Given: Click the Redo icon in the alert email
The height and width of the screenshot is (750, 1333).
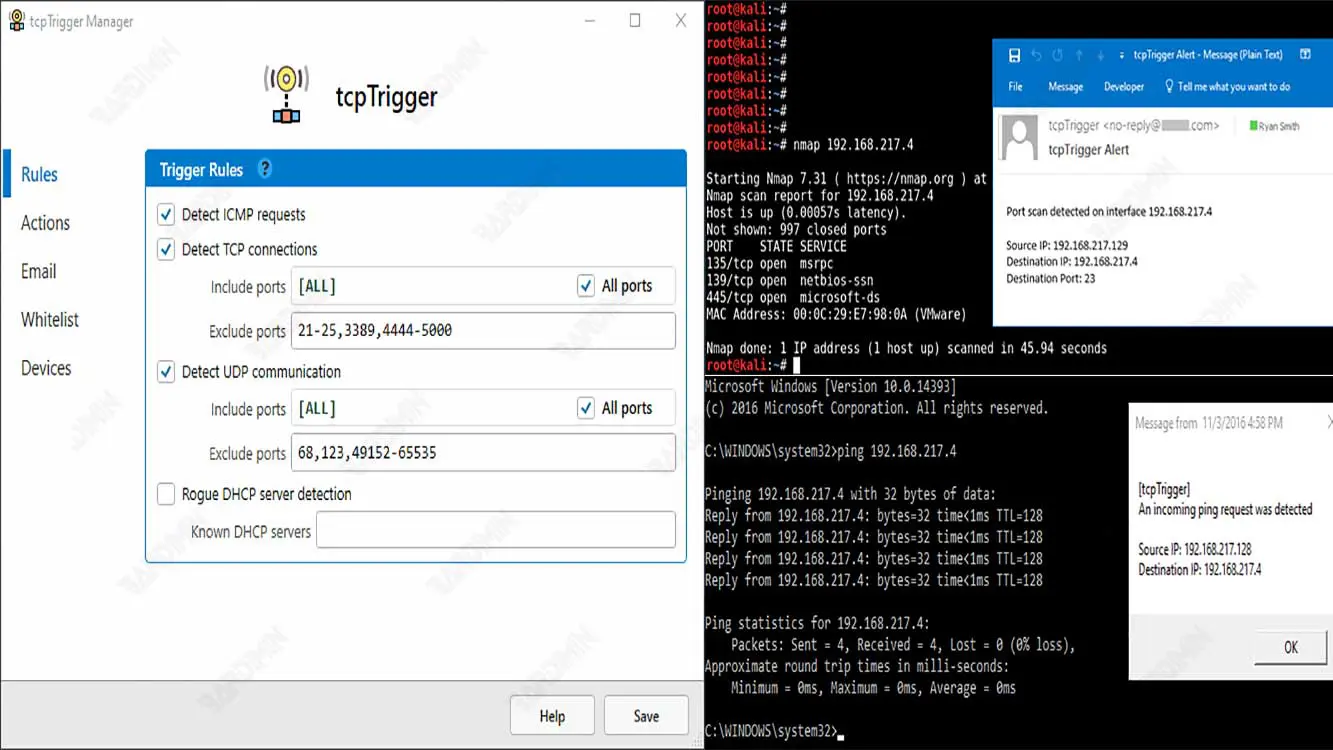Looking at the screenshot, I should click(x=1058, y=55).
